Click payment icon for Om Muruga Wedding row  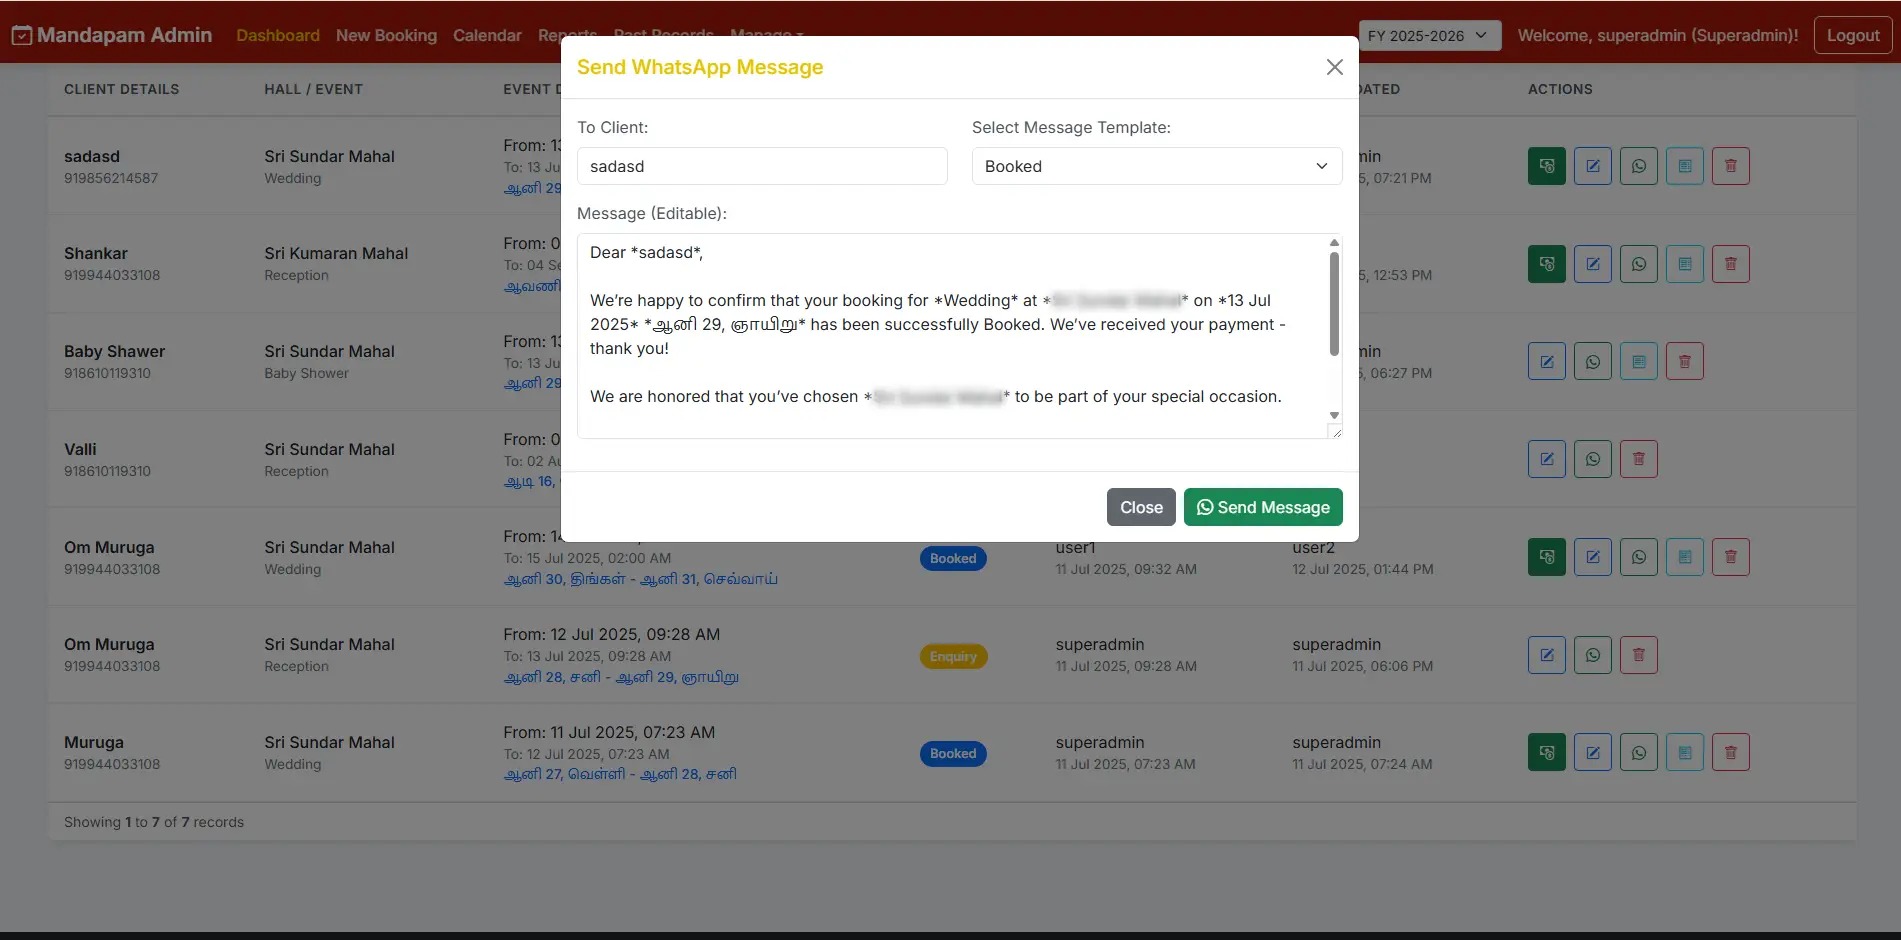(1546, 557)
